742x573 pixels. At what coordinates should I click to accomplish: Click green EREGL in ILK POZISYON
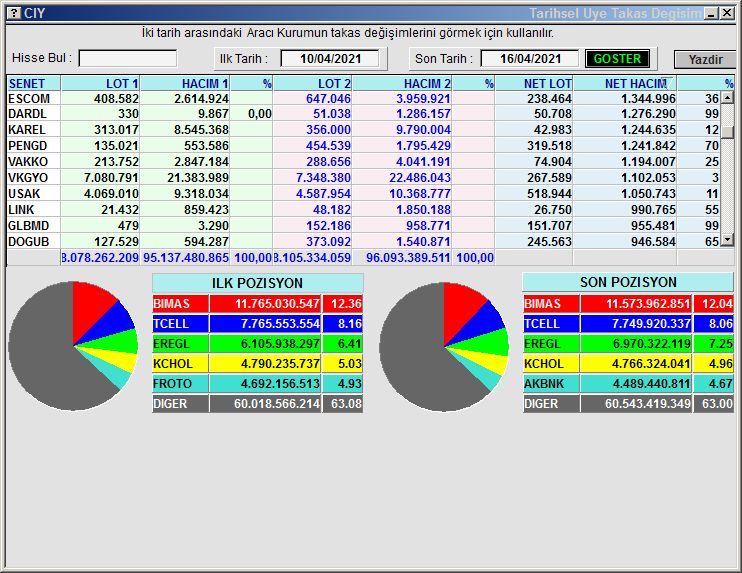tap(180, 344)
